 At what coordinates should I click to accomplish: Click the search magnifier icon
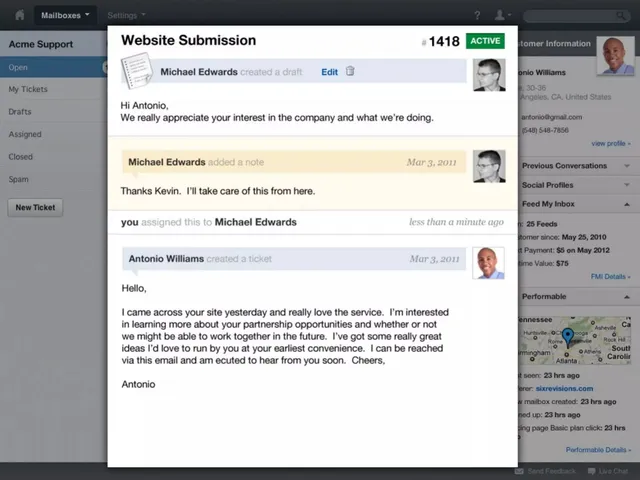[x=621, y=16]
